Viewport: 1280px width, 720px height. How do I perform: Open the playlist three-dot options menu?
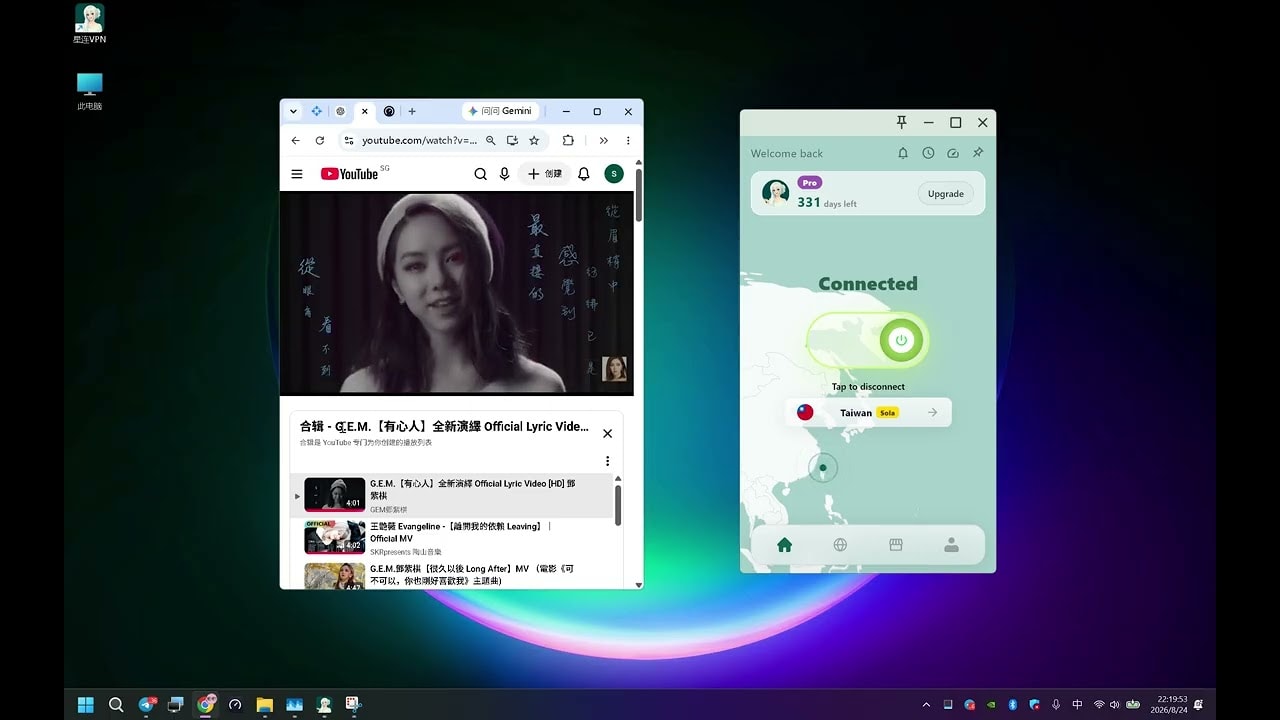[607, 461]
